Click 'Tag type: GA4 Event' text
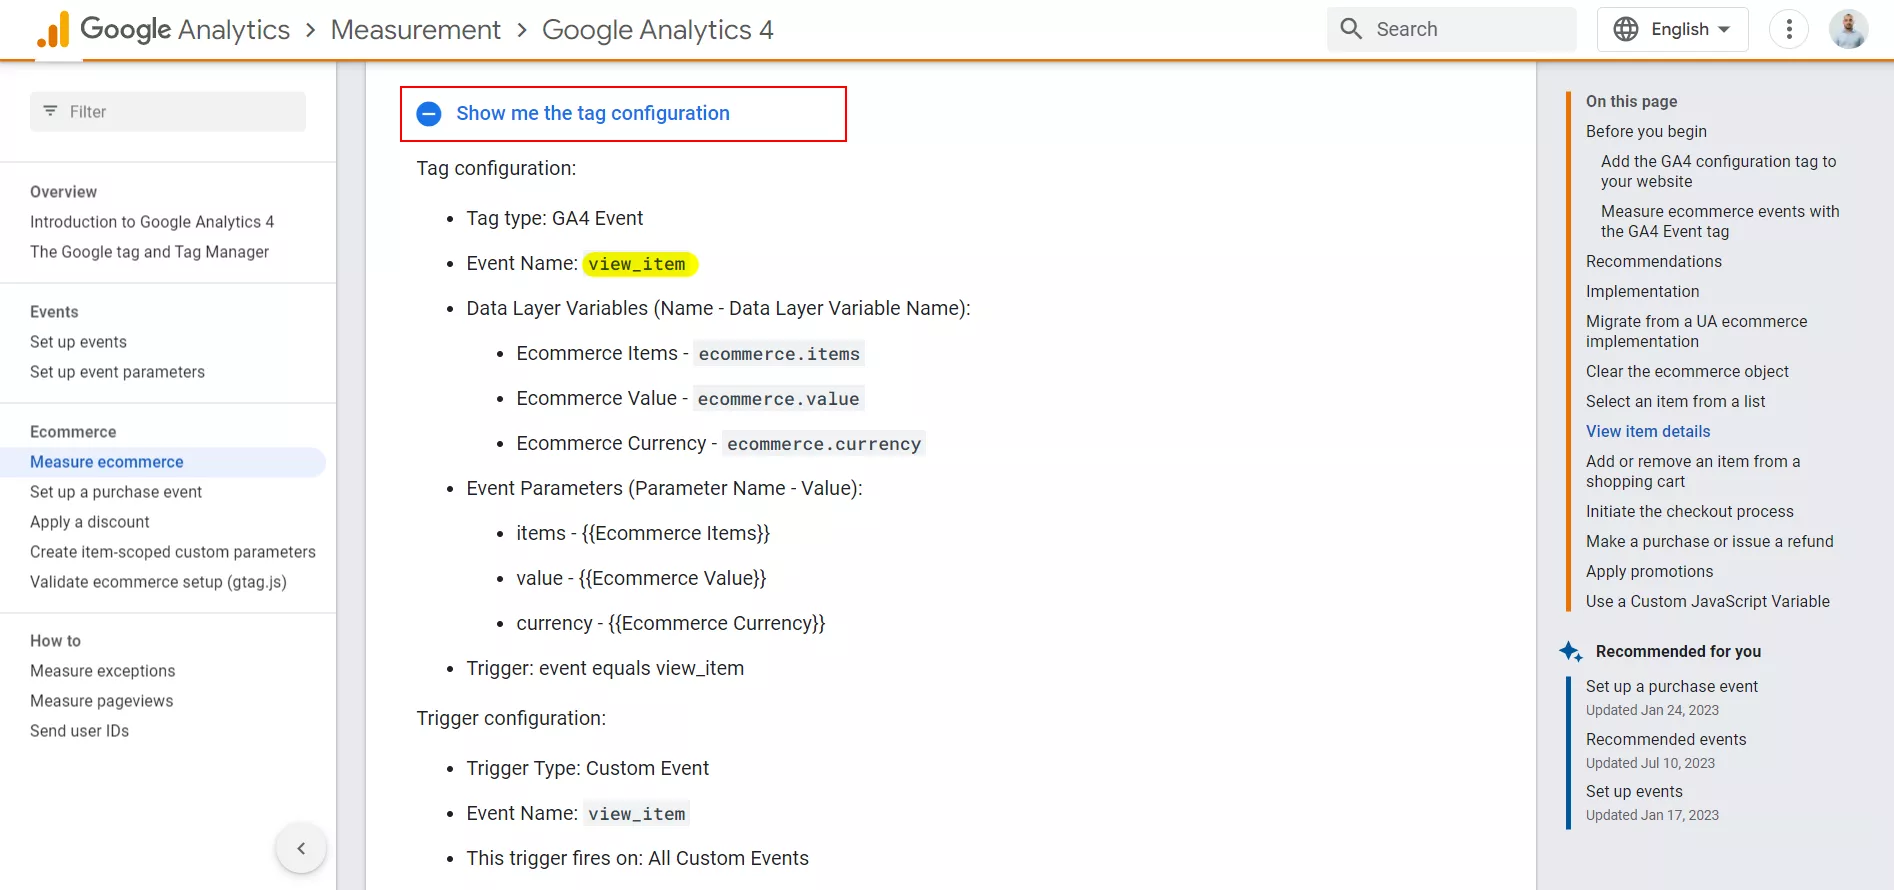Viewport: 1894px width, 890px height. [x=554, y=218]
